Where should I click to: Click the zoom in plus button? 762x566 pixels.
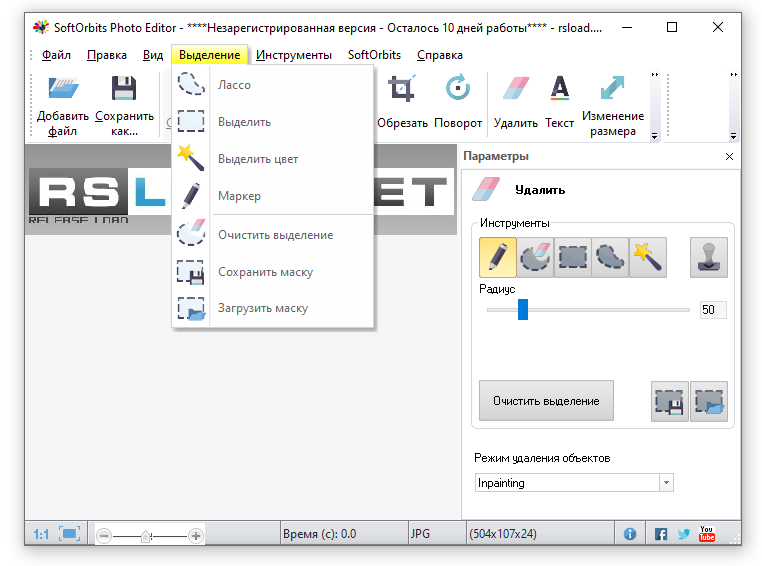click(x=196, y=536)
